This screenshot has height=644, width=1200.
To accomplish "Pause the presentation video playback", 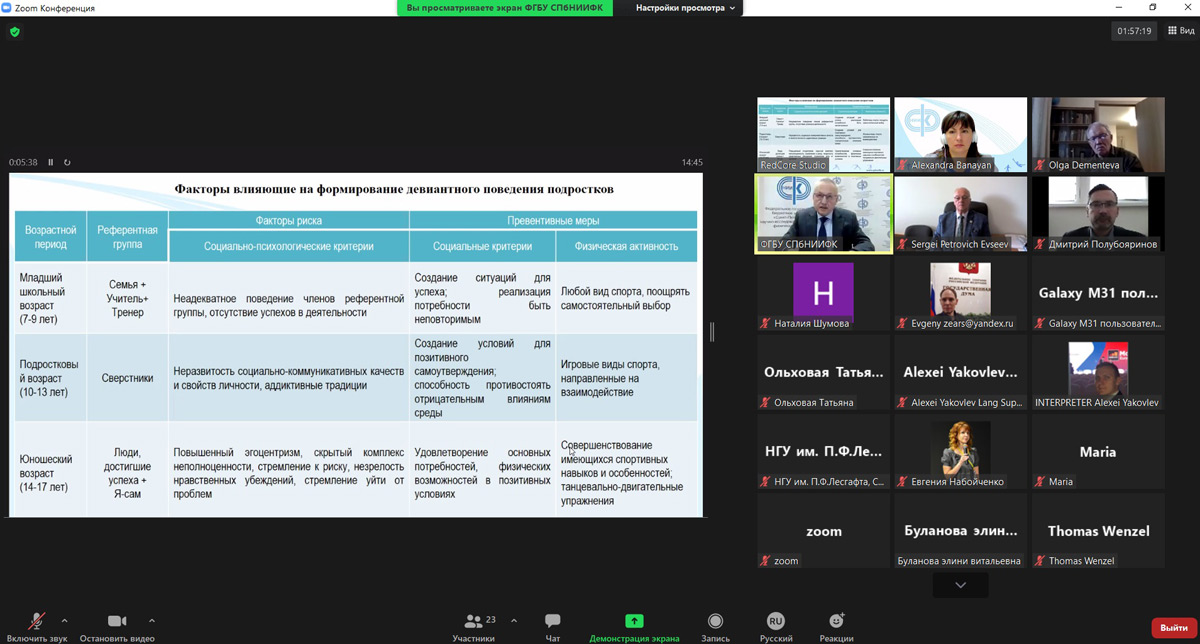I will coord(51,162).
